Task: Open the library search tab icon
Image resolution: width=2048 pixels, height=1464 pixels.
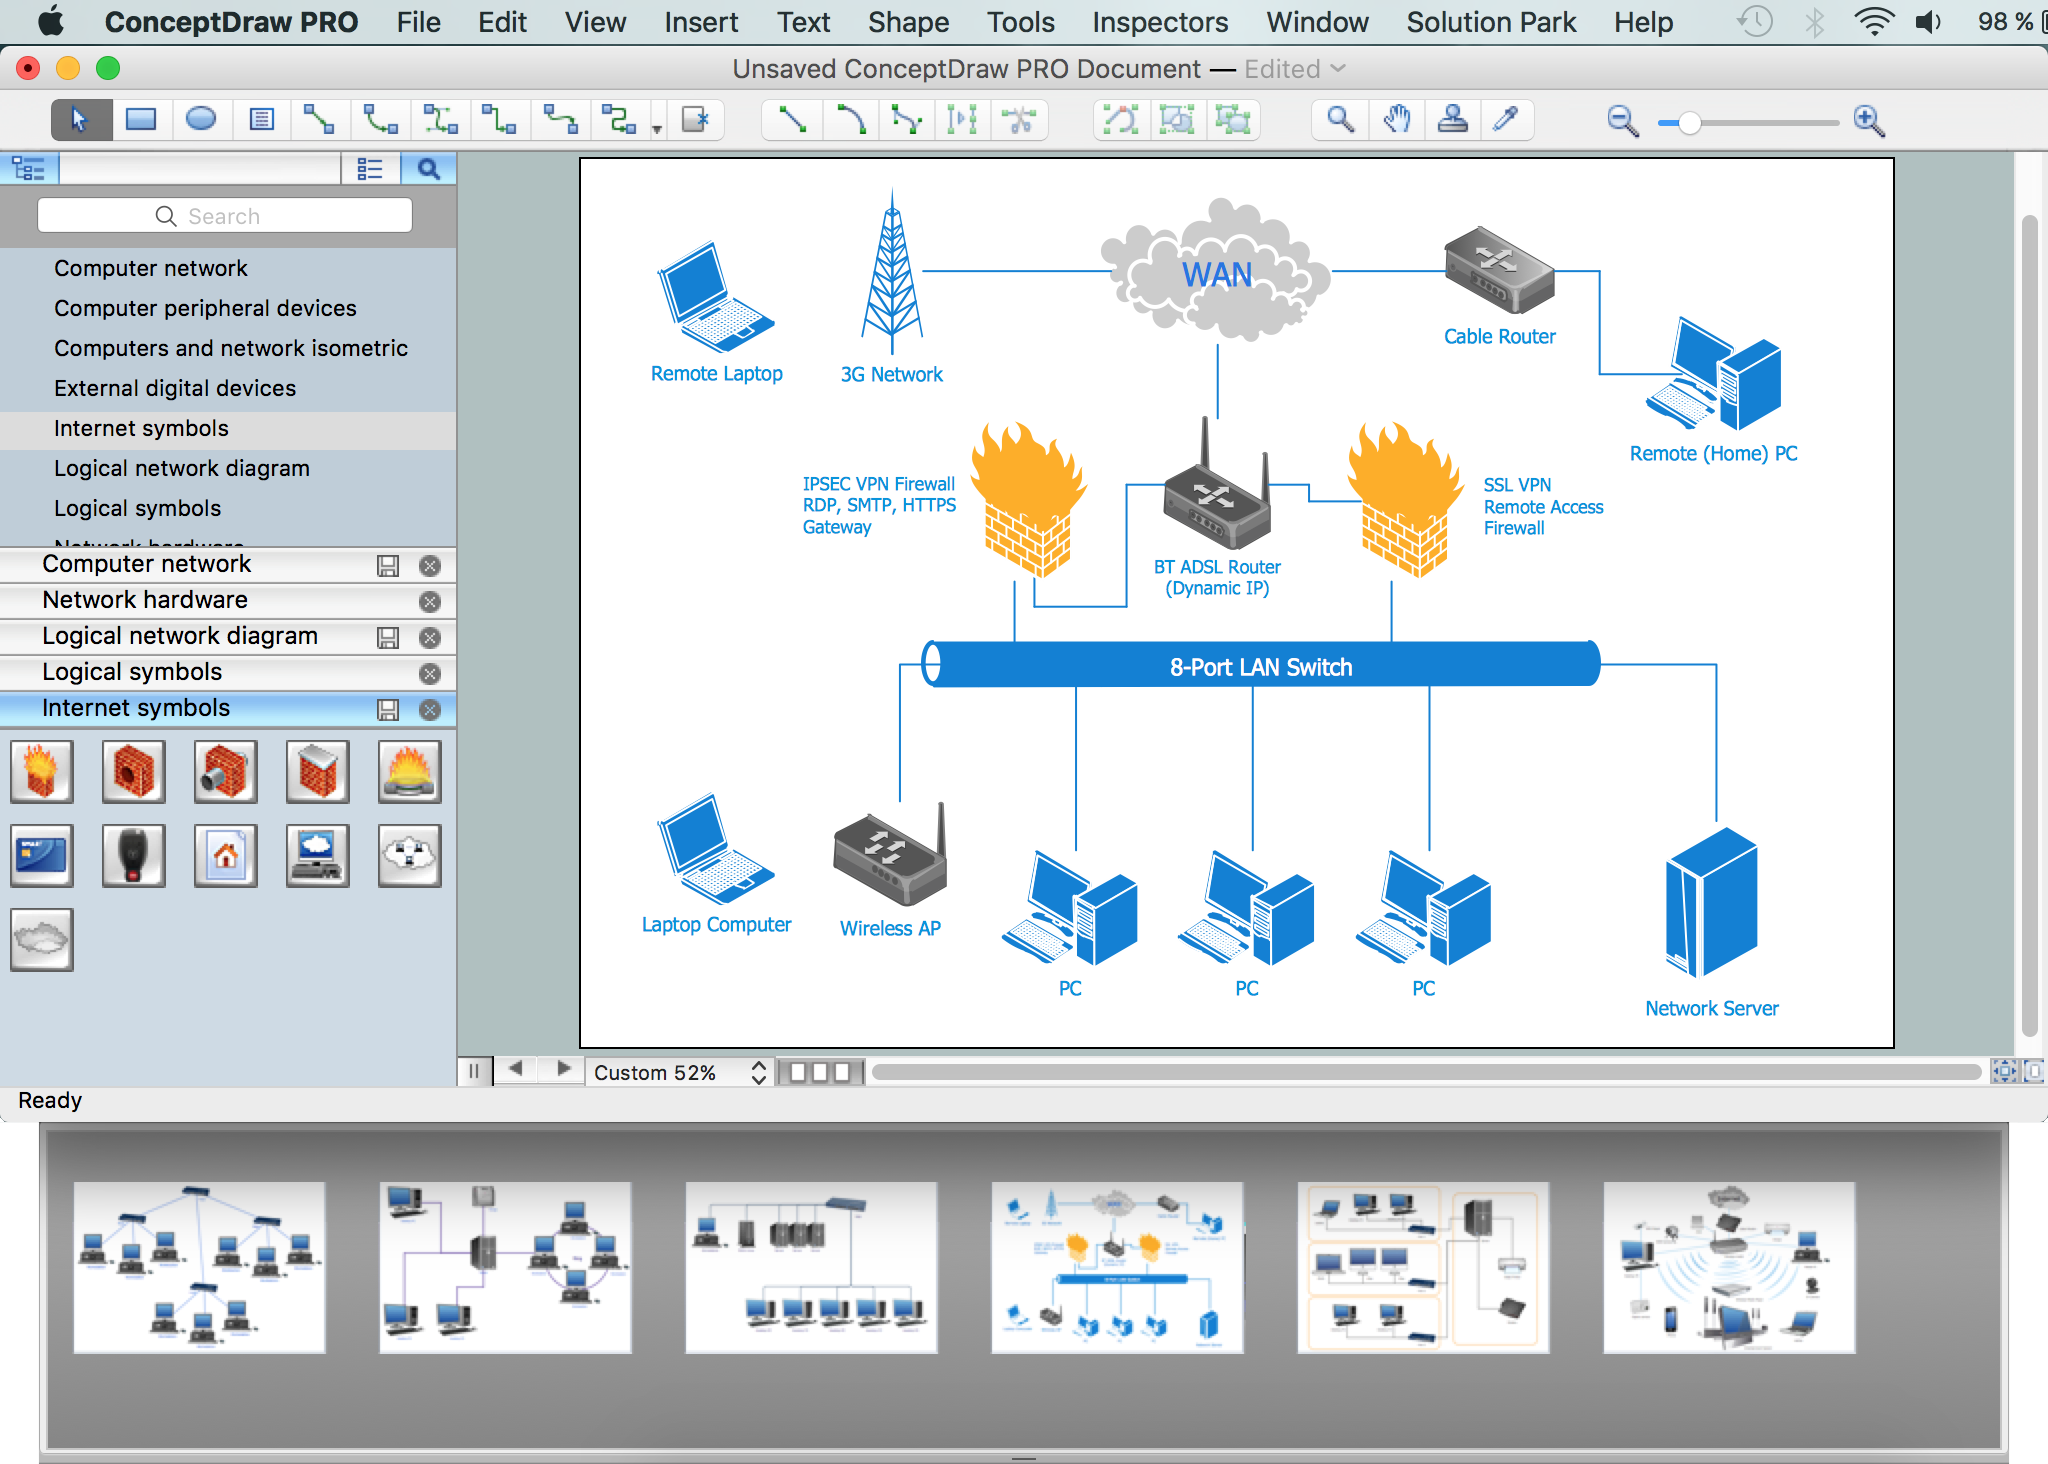Action: coord(428,169)
